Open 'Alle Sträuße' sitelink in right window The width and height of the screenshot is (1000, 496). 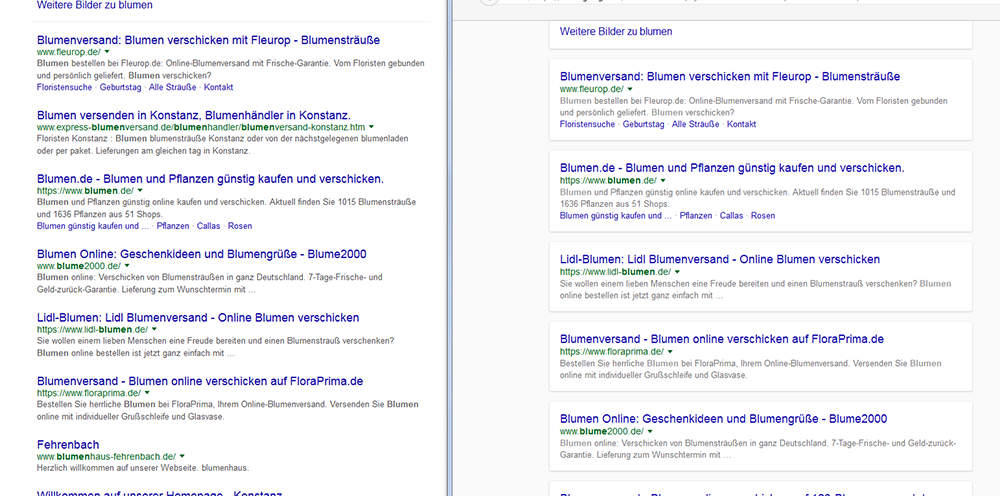[695, 124]
